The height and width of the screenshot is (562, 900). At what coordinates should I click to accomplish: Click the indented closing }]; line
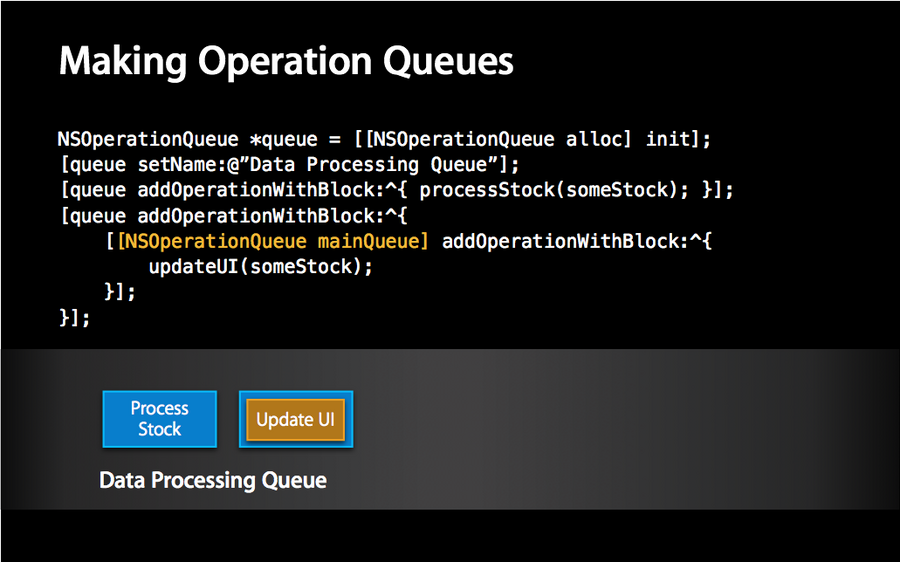click(x=120, y=292)
